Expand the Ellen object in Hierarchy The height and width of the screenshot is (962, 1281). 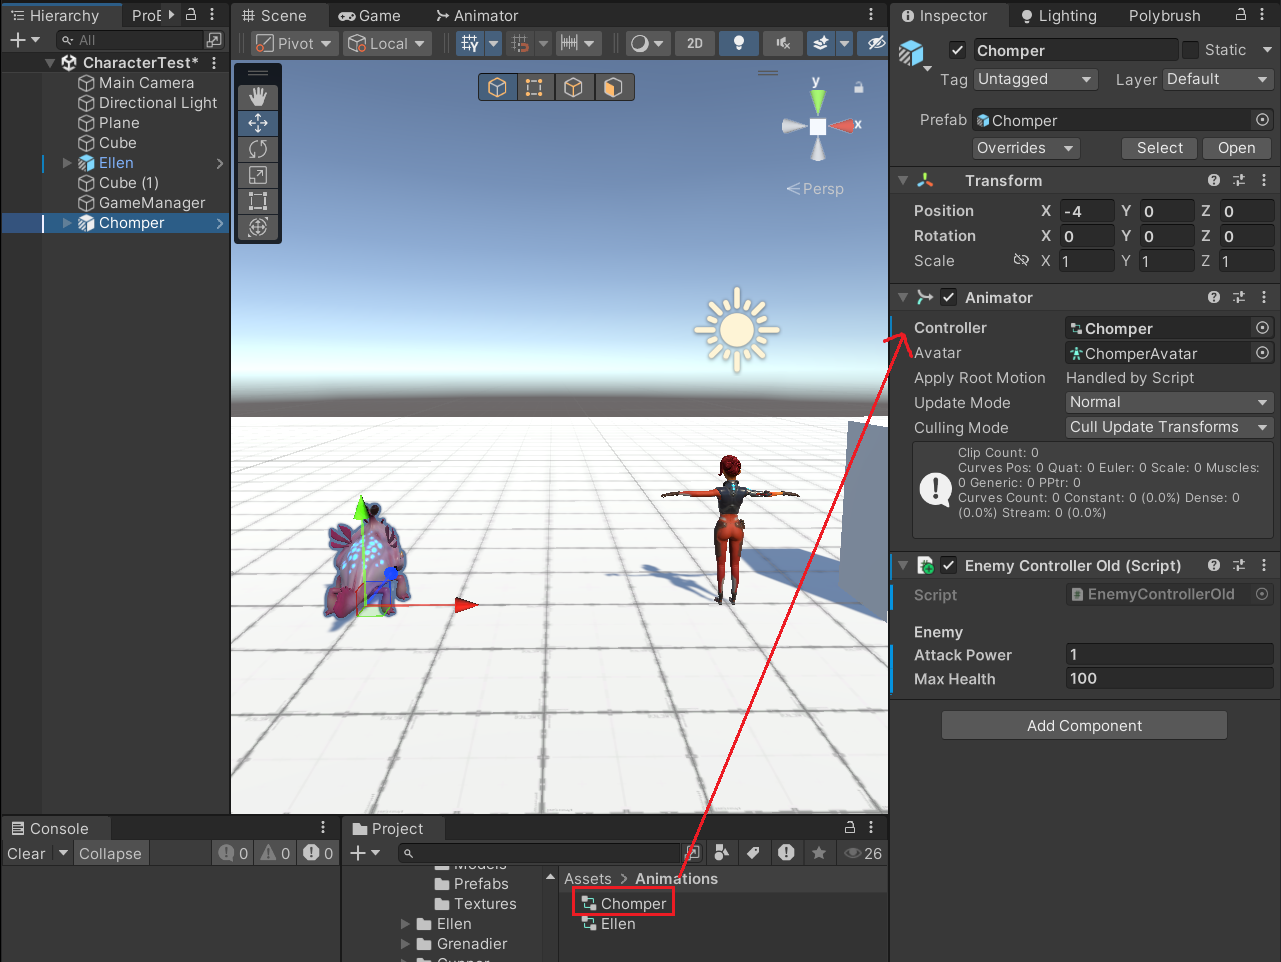tap(68, 163)
